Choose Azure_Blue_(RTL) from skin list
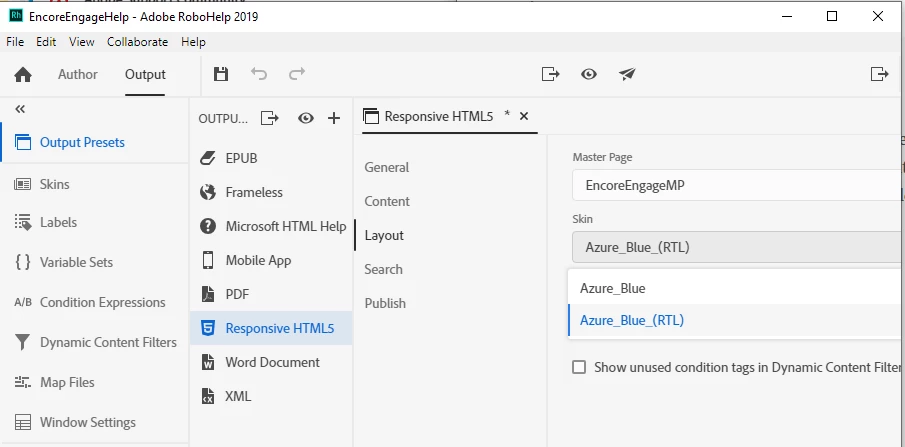 coord(736,320)
